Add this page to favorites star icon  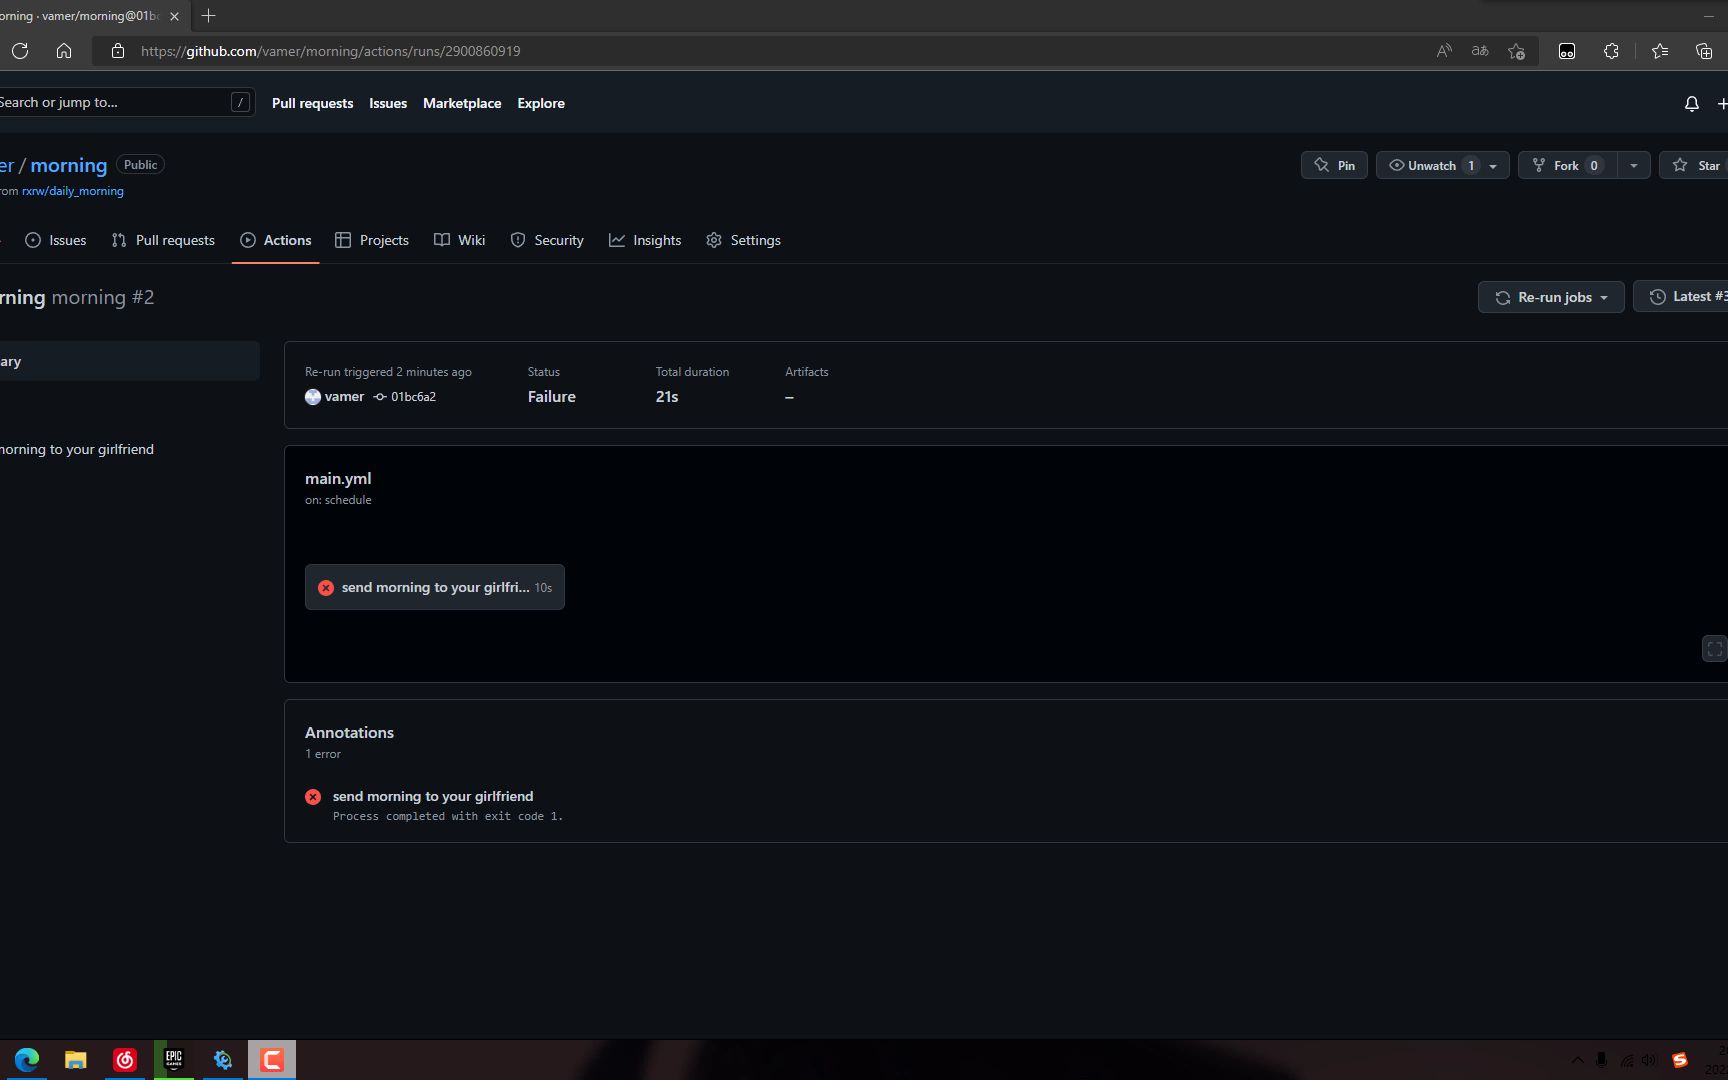click(x=1517, y=51)
